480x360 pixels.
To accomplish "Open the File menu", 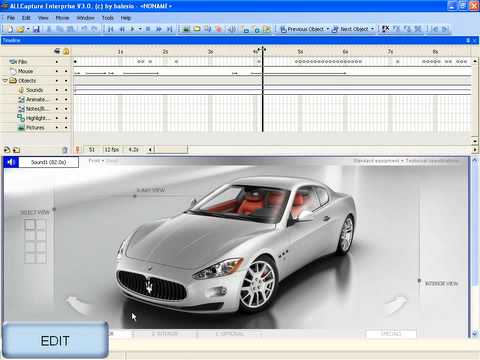I will coord(11,18).
